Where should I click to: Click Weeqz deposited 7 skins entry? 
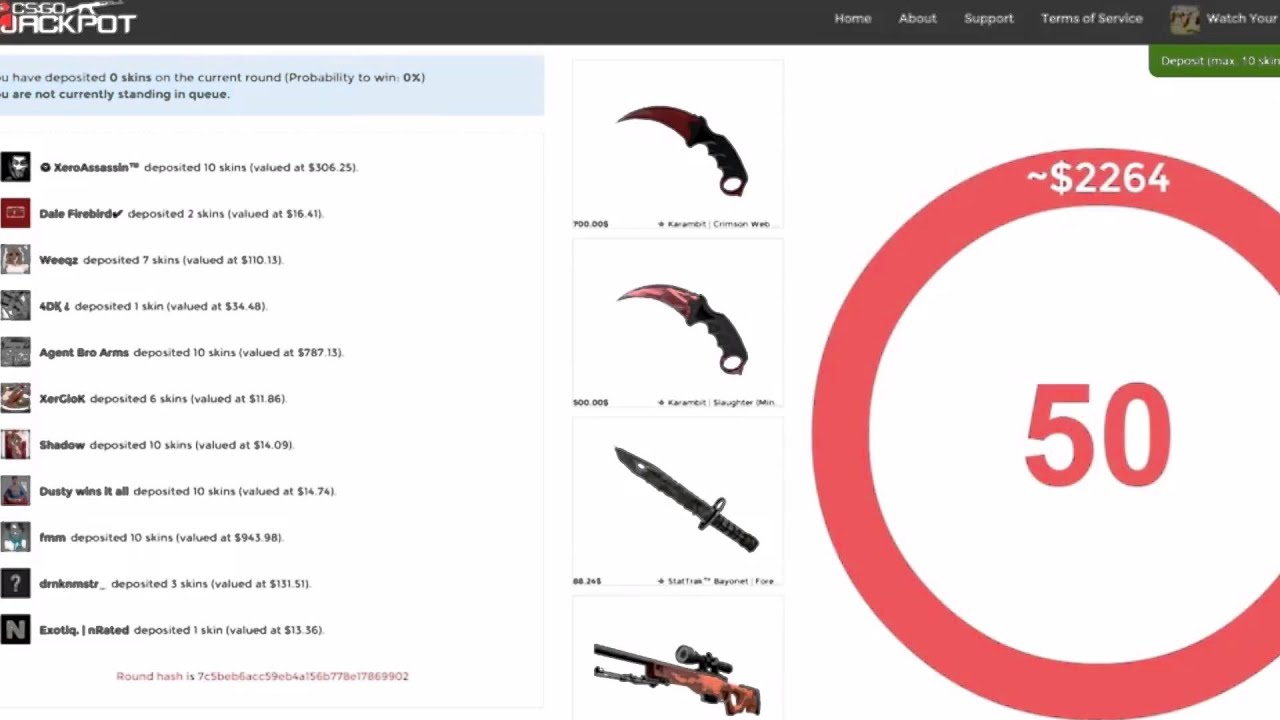tap(161, 260)
